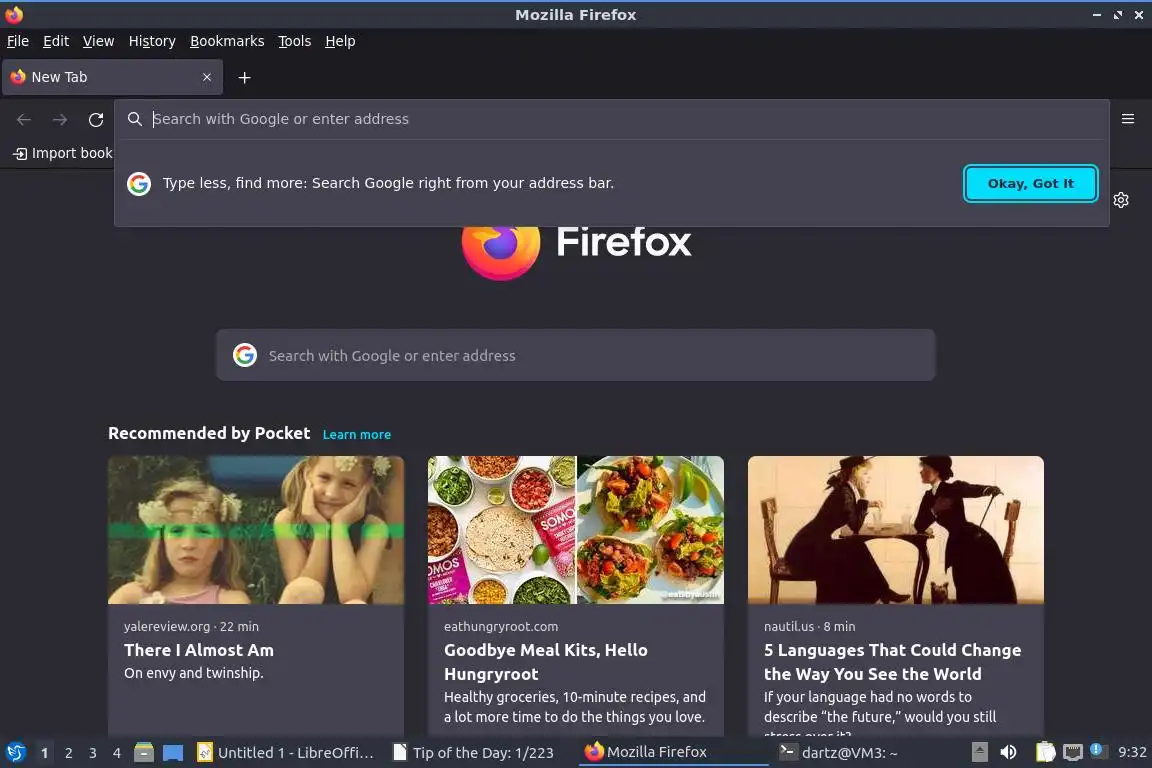Reload the current page
Viewport: 1152px width, 768px height.
pyautogui.click(x=96, y=119)
